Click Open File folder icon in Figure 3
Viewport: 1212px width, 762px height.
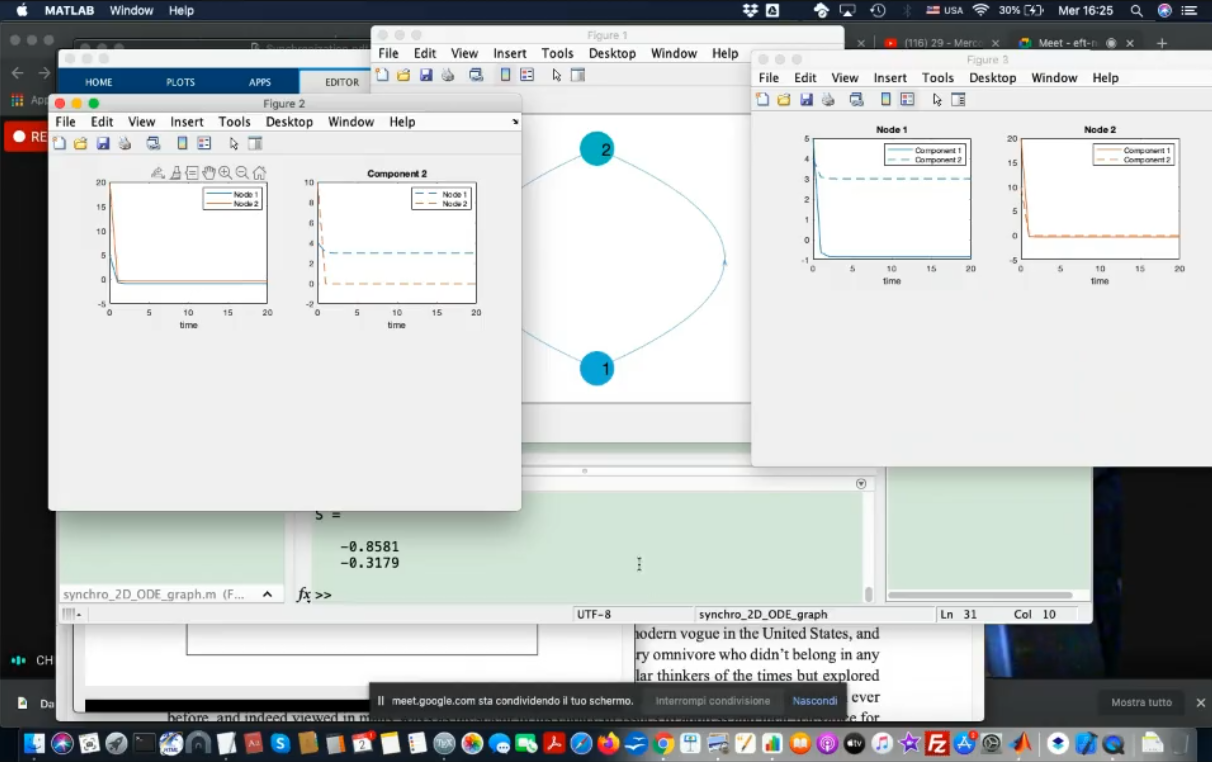click(784, 100)
